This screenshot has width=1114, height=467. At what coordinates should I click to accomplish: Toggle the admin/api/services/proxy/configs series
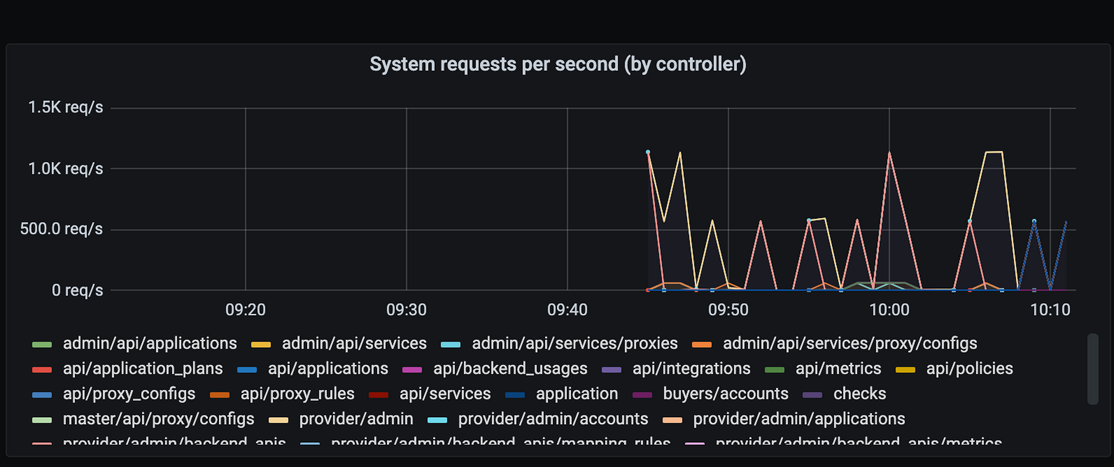[849, 343]
